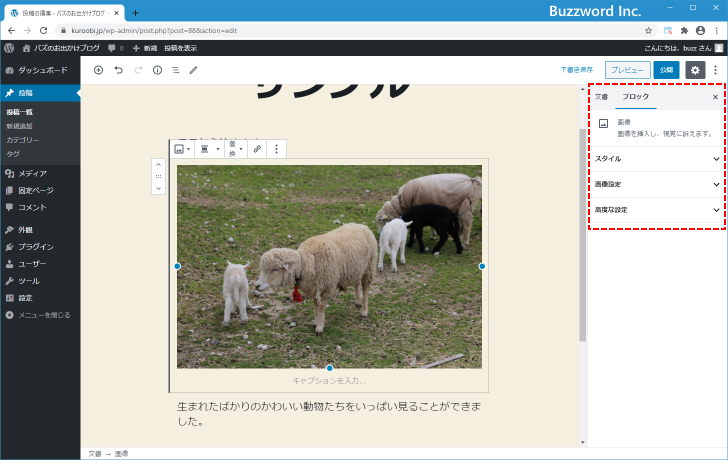This screenshot has height=460, width=728.
Task: Close the settings sidebar panel
Action: (x=715, y=97)
